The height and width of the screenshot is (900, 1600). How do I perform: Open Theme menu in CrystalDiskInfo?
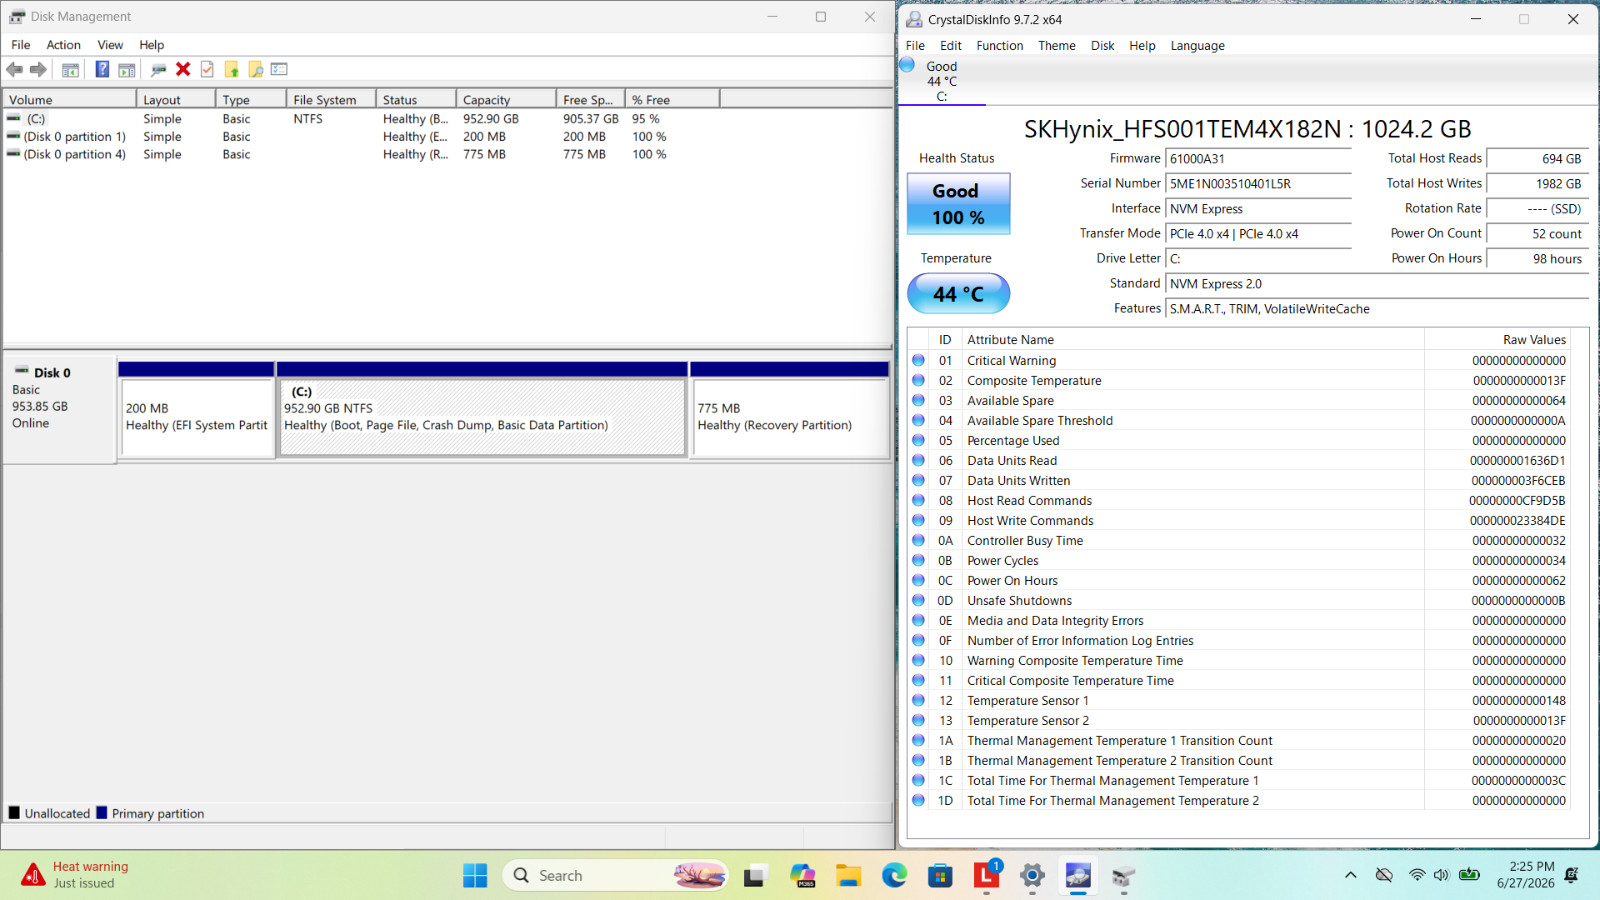click(1057, 46)
